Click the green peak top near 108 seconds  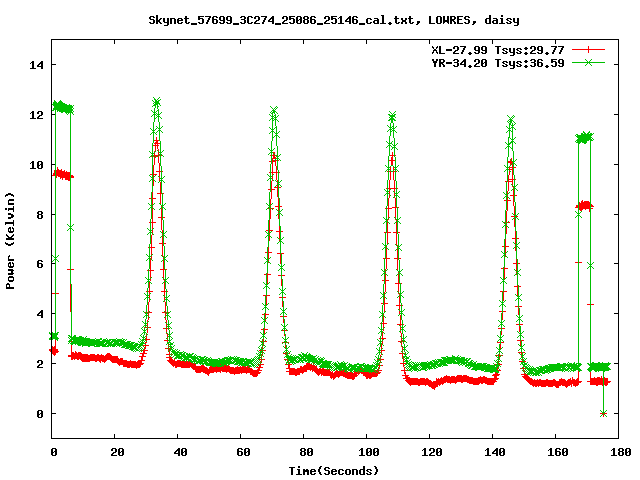pyautogui.click(x=392, y=116)
